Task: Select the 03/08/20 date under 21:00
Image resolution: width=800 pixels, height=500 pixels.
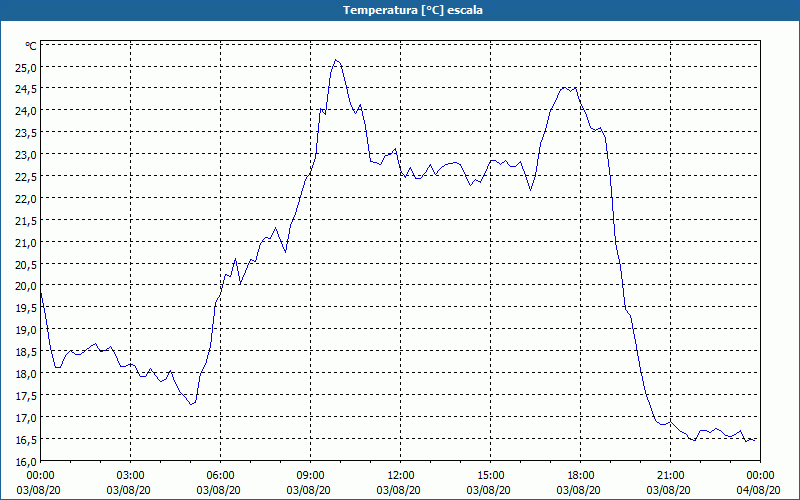Action: [668, 490]
